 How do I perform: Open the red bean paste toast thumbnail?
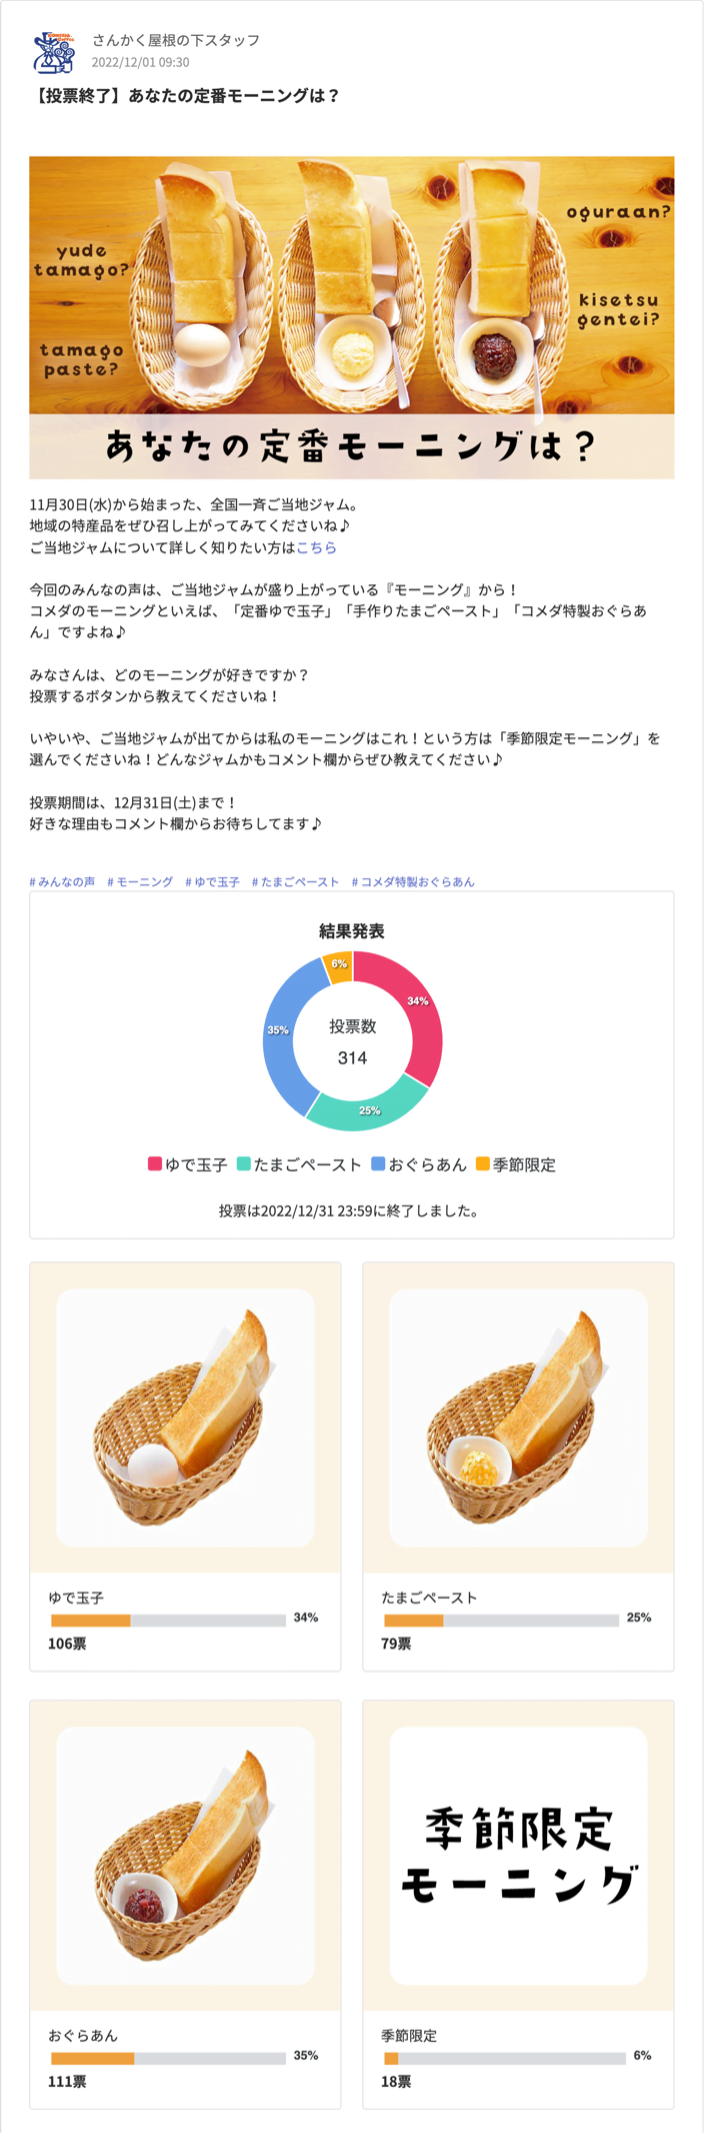point(185,1856)
